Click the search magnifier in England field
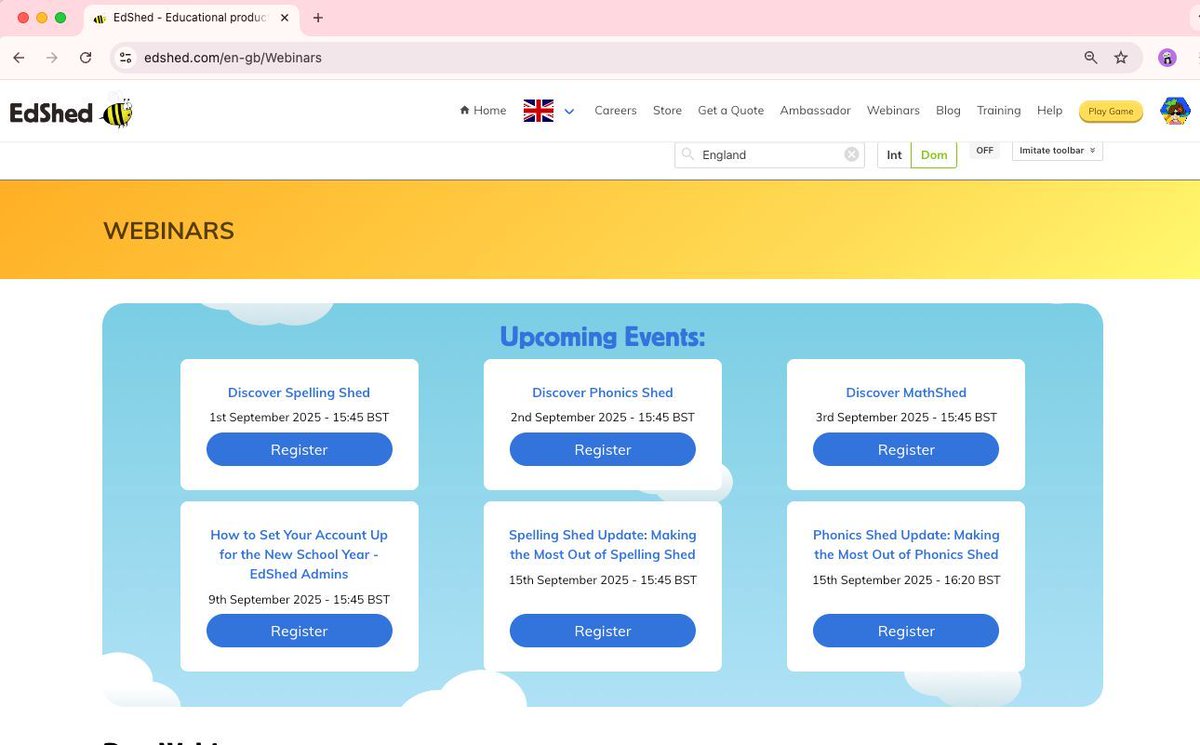 pos(688,154)
